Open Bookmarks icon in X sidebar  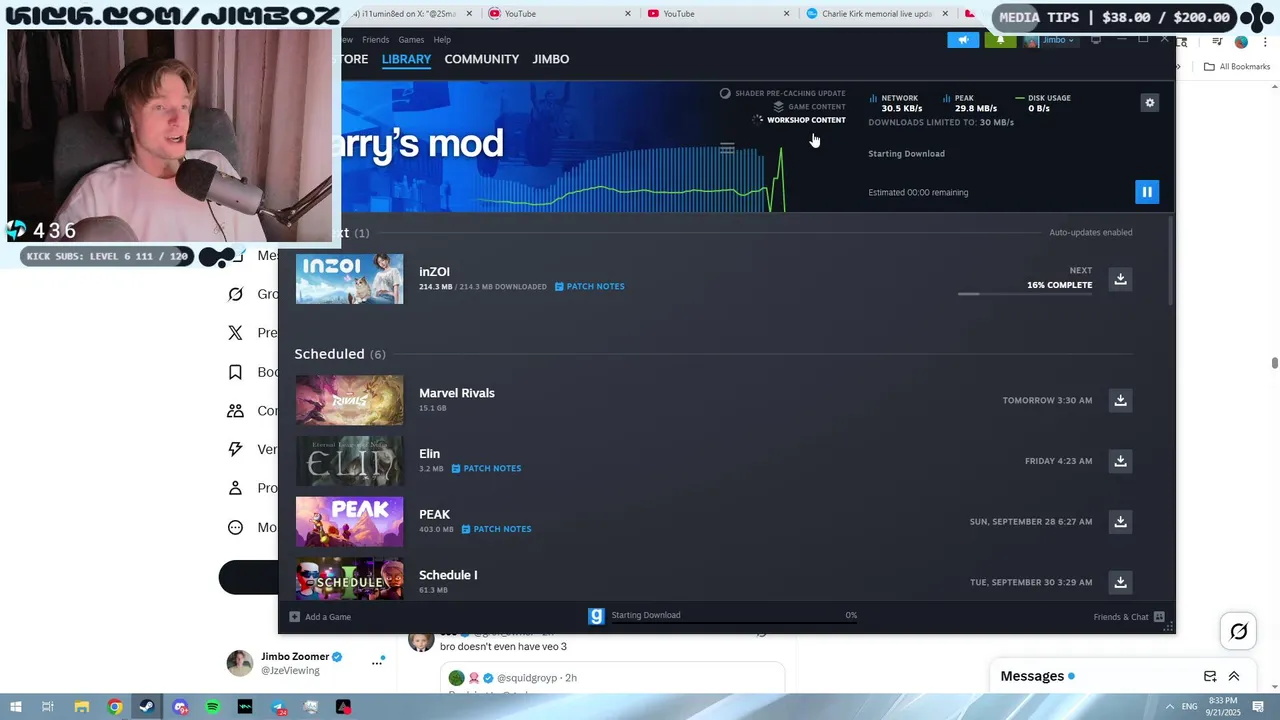point(236,372)
